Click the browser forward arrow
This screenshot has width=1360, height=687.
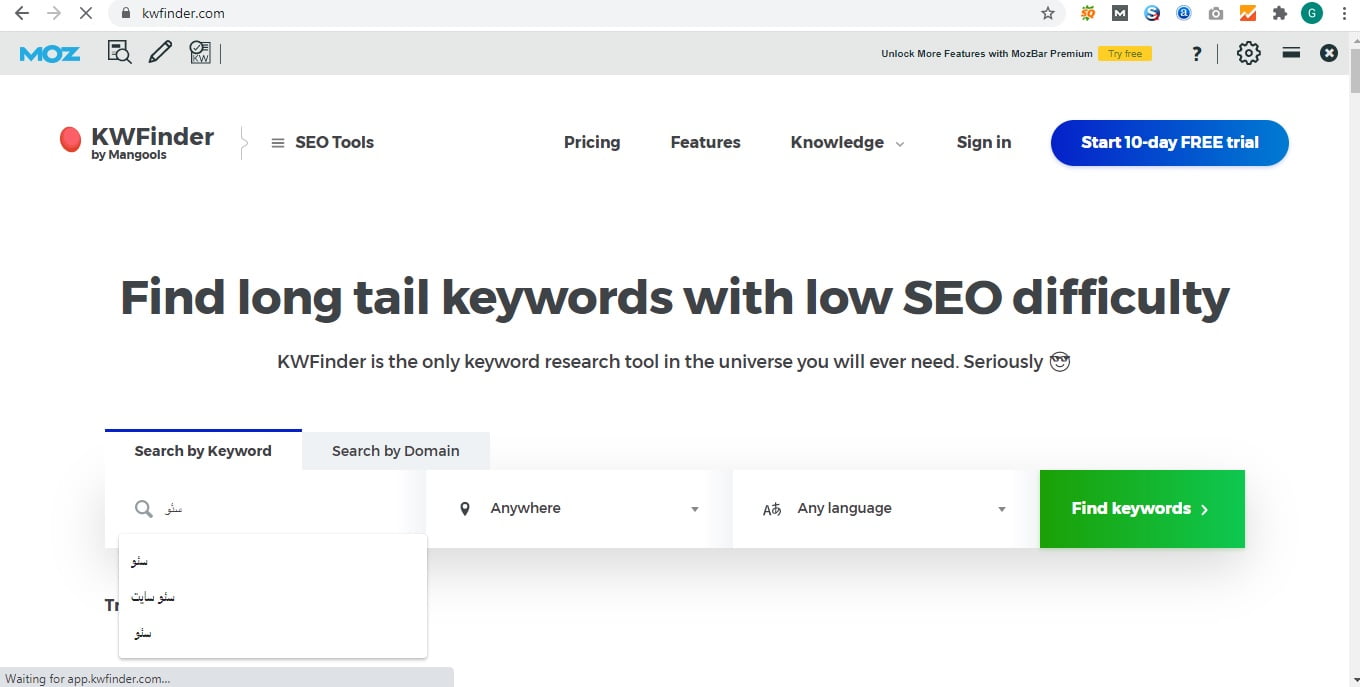[x=54, y=14]
